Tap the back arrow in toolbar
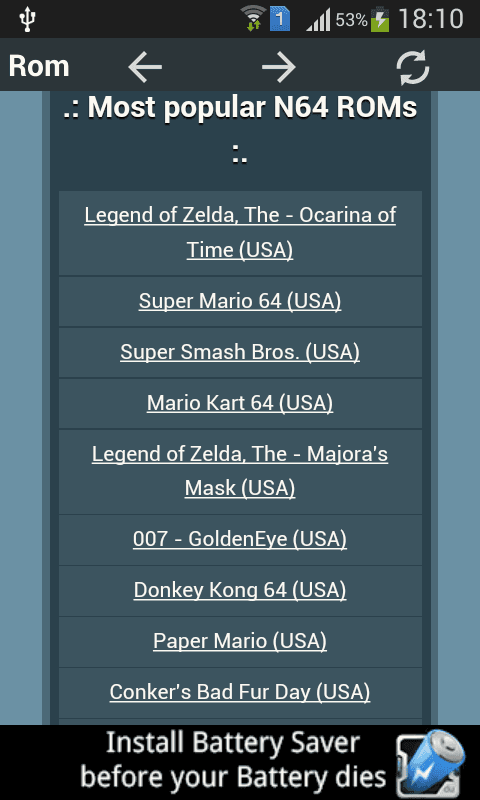This screenshot has width=480, height=800. [x=145, y=67]
